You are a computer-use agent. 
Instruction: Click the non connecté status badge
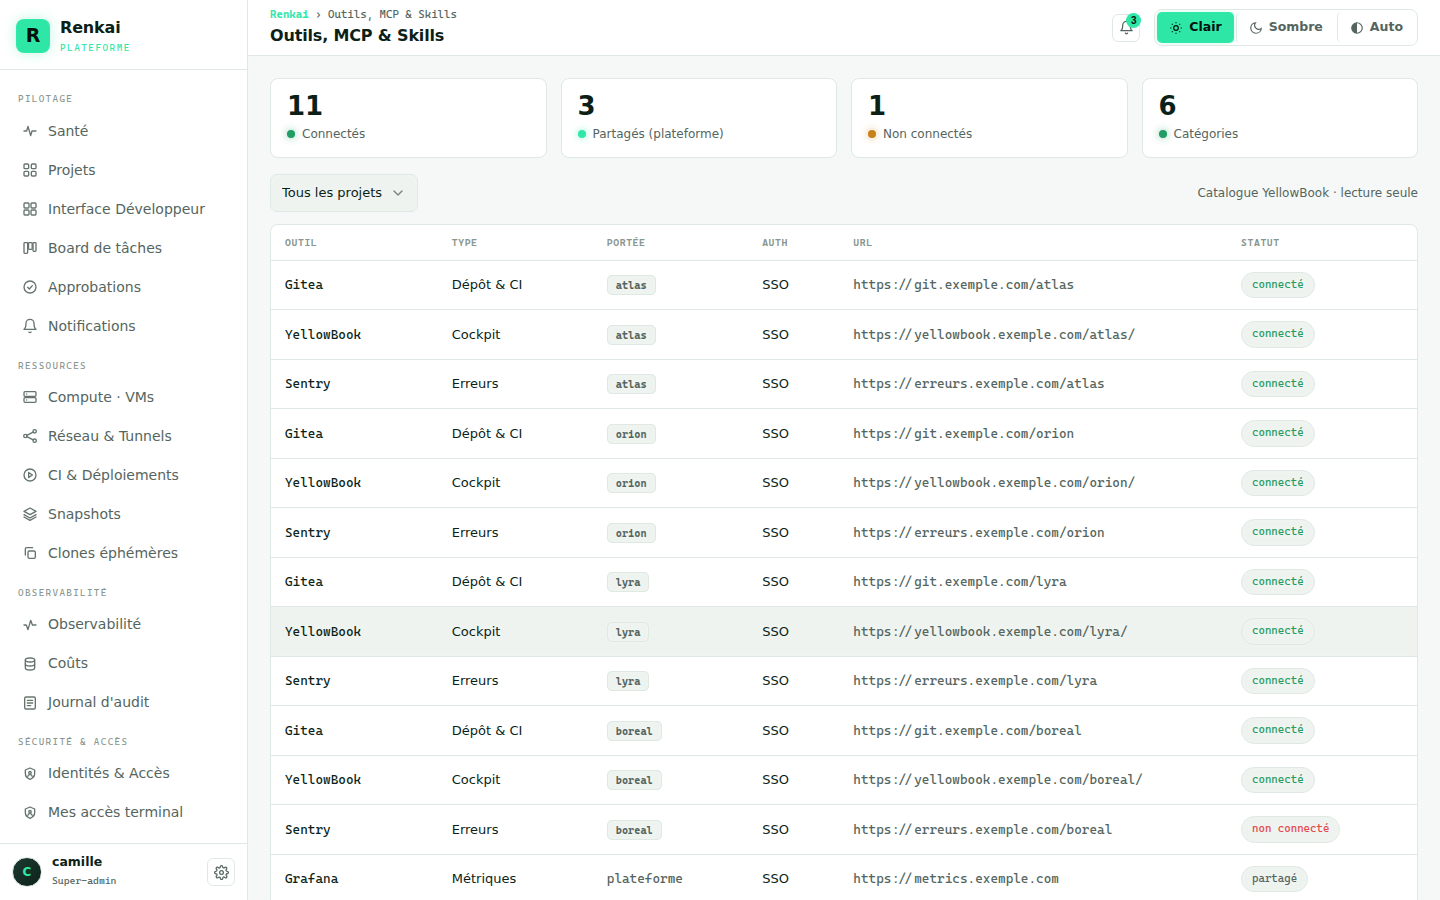click(x=1290, y=829)
